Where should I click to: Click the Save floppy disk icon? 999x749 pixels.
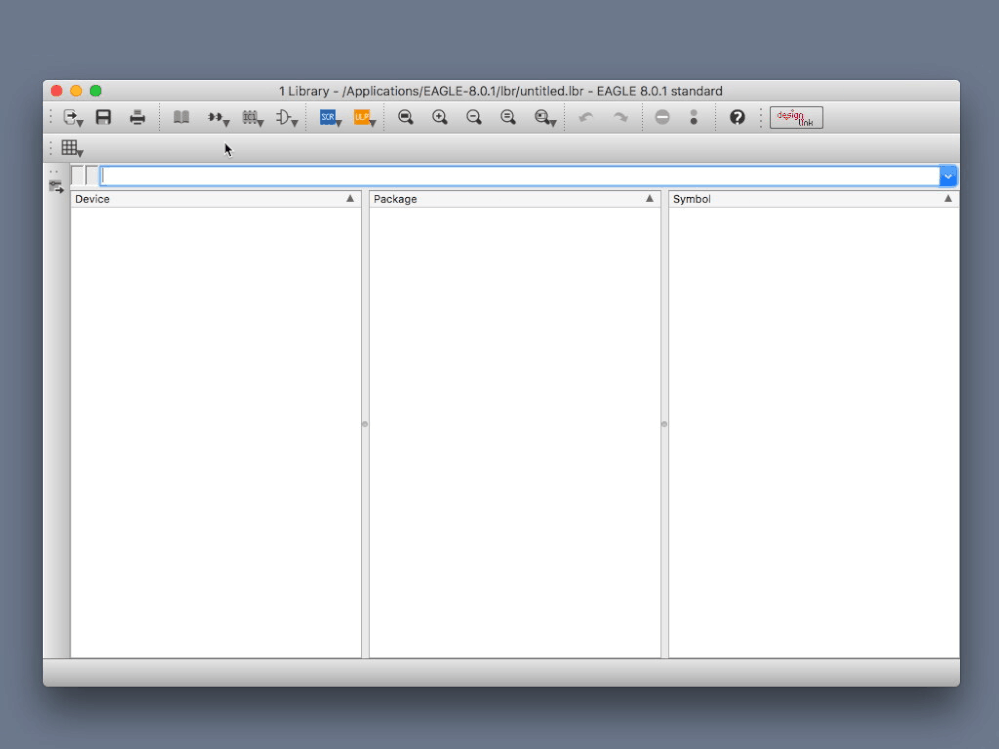point(103,117)
